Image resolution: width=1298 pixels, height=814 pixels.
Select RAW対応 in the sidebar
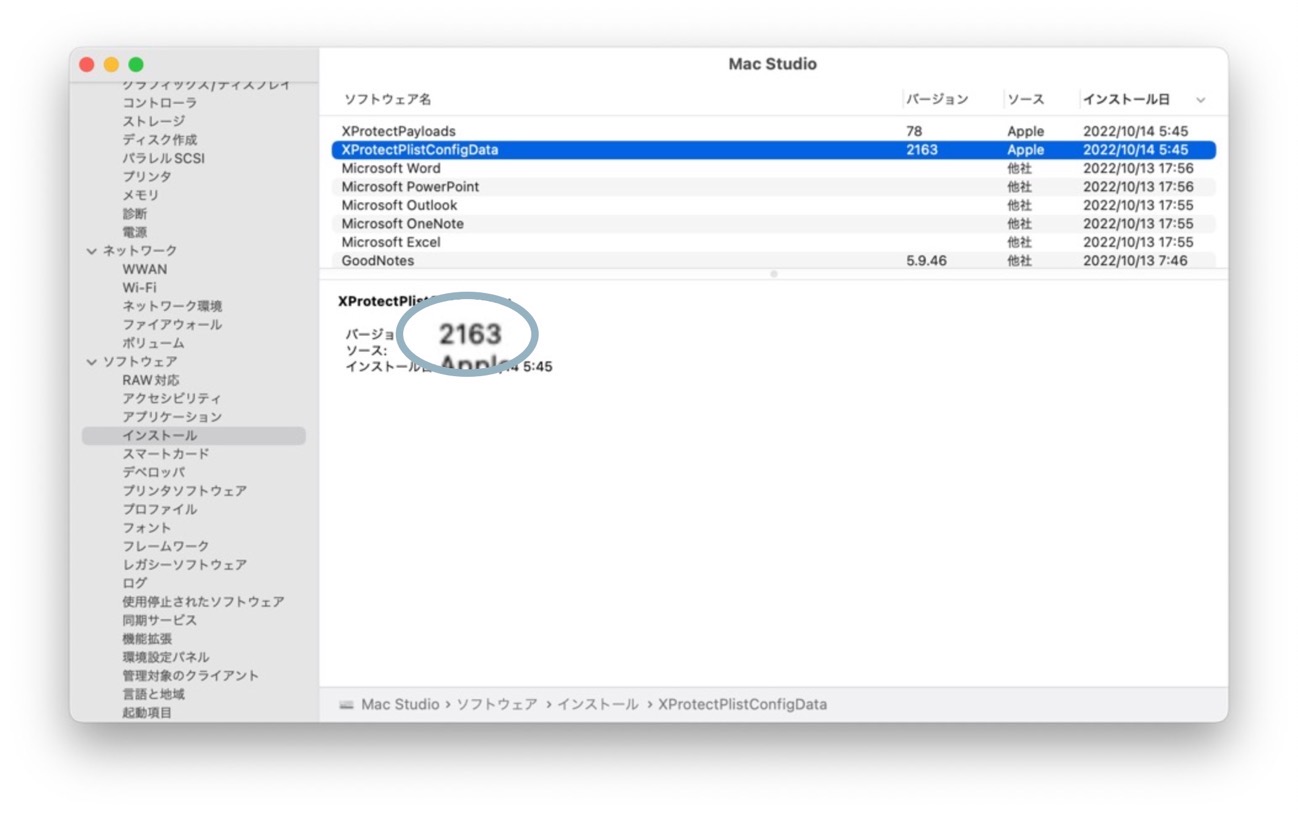pos(151,381)
